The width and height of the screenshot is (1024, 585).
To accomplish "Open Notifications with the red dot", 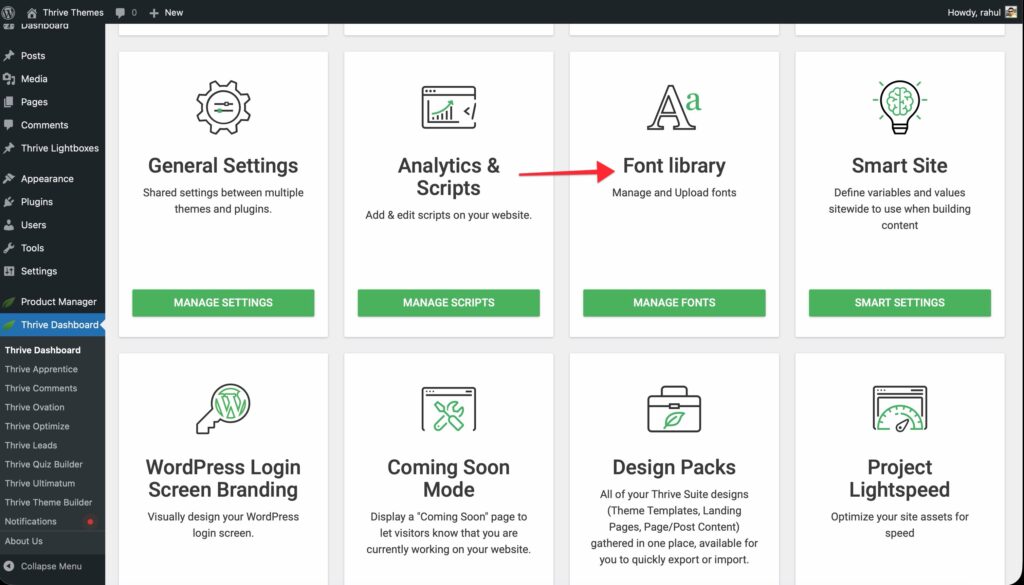I will coord(31,521).
